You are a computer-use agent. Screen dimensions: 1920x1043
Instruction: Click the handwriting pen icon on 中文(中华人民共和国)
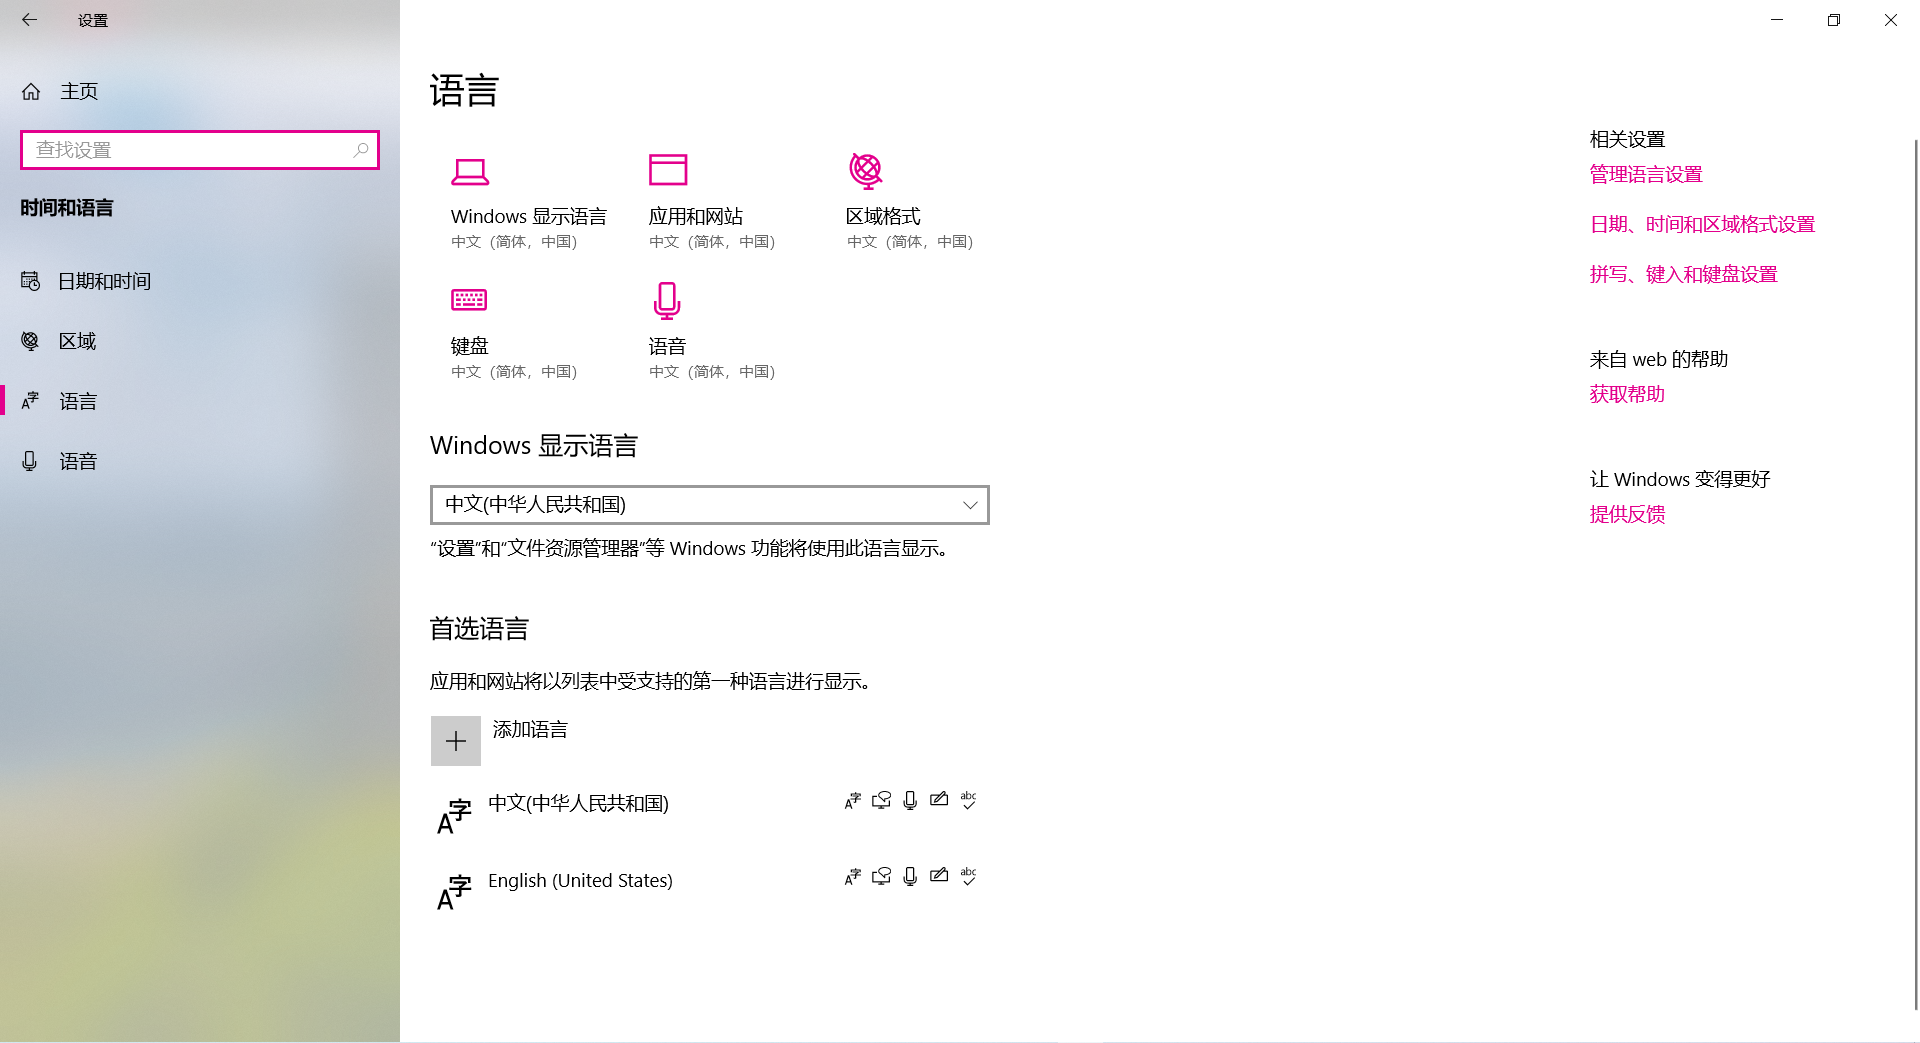coord(938,800)
